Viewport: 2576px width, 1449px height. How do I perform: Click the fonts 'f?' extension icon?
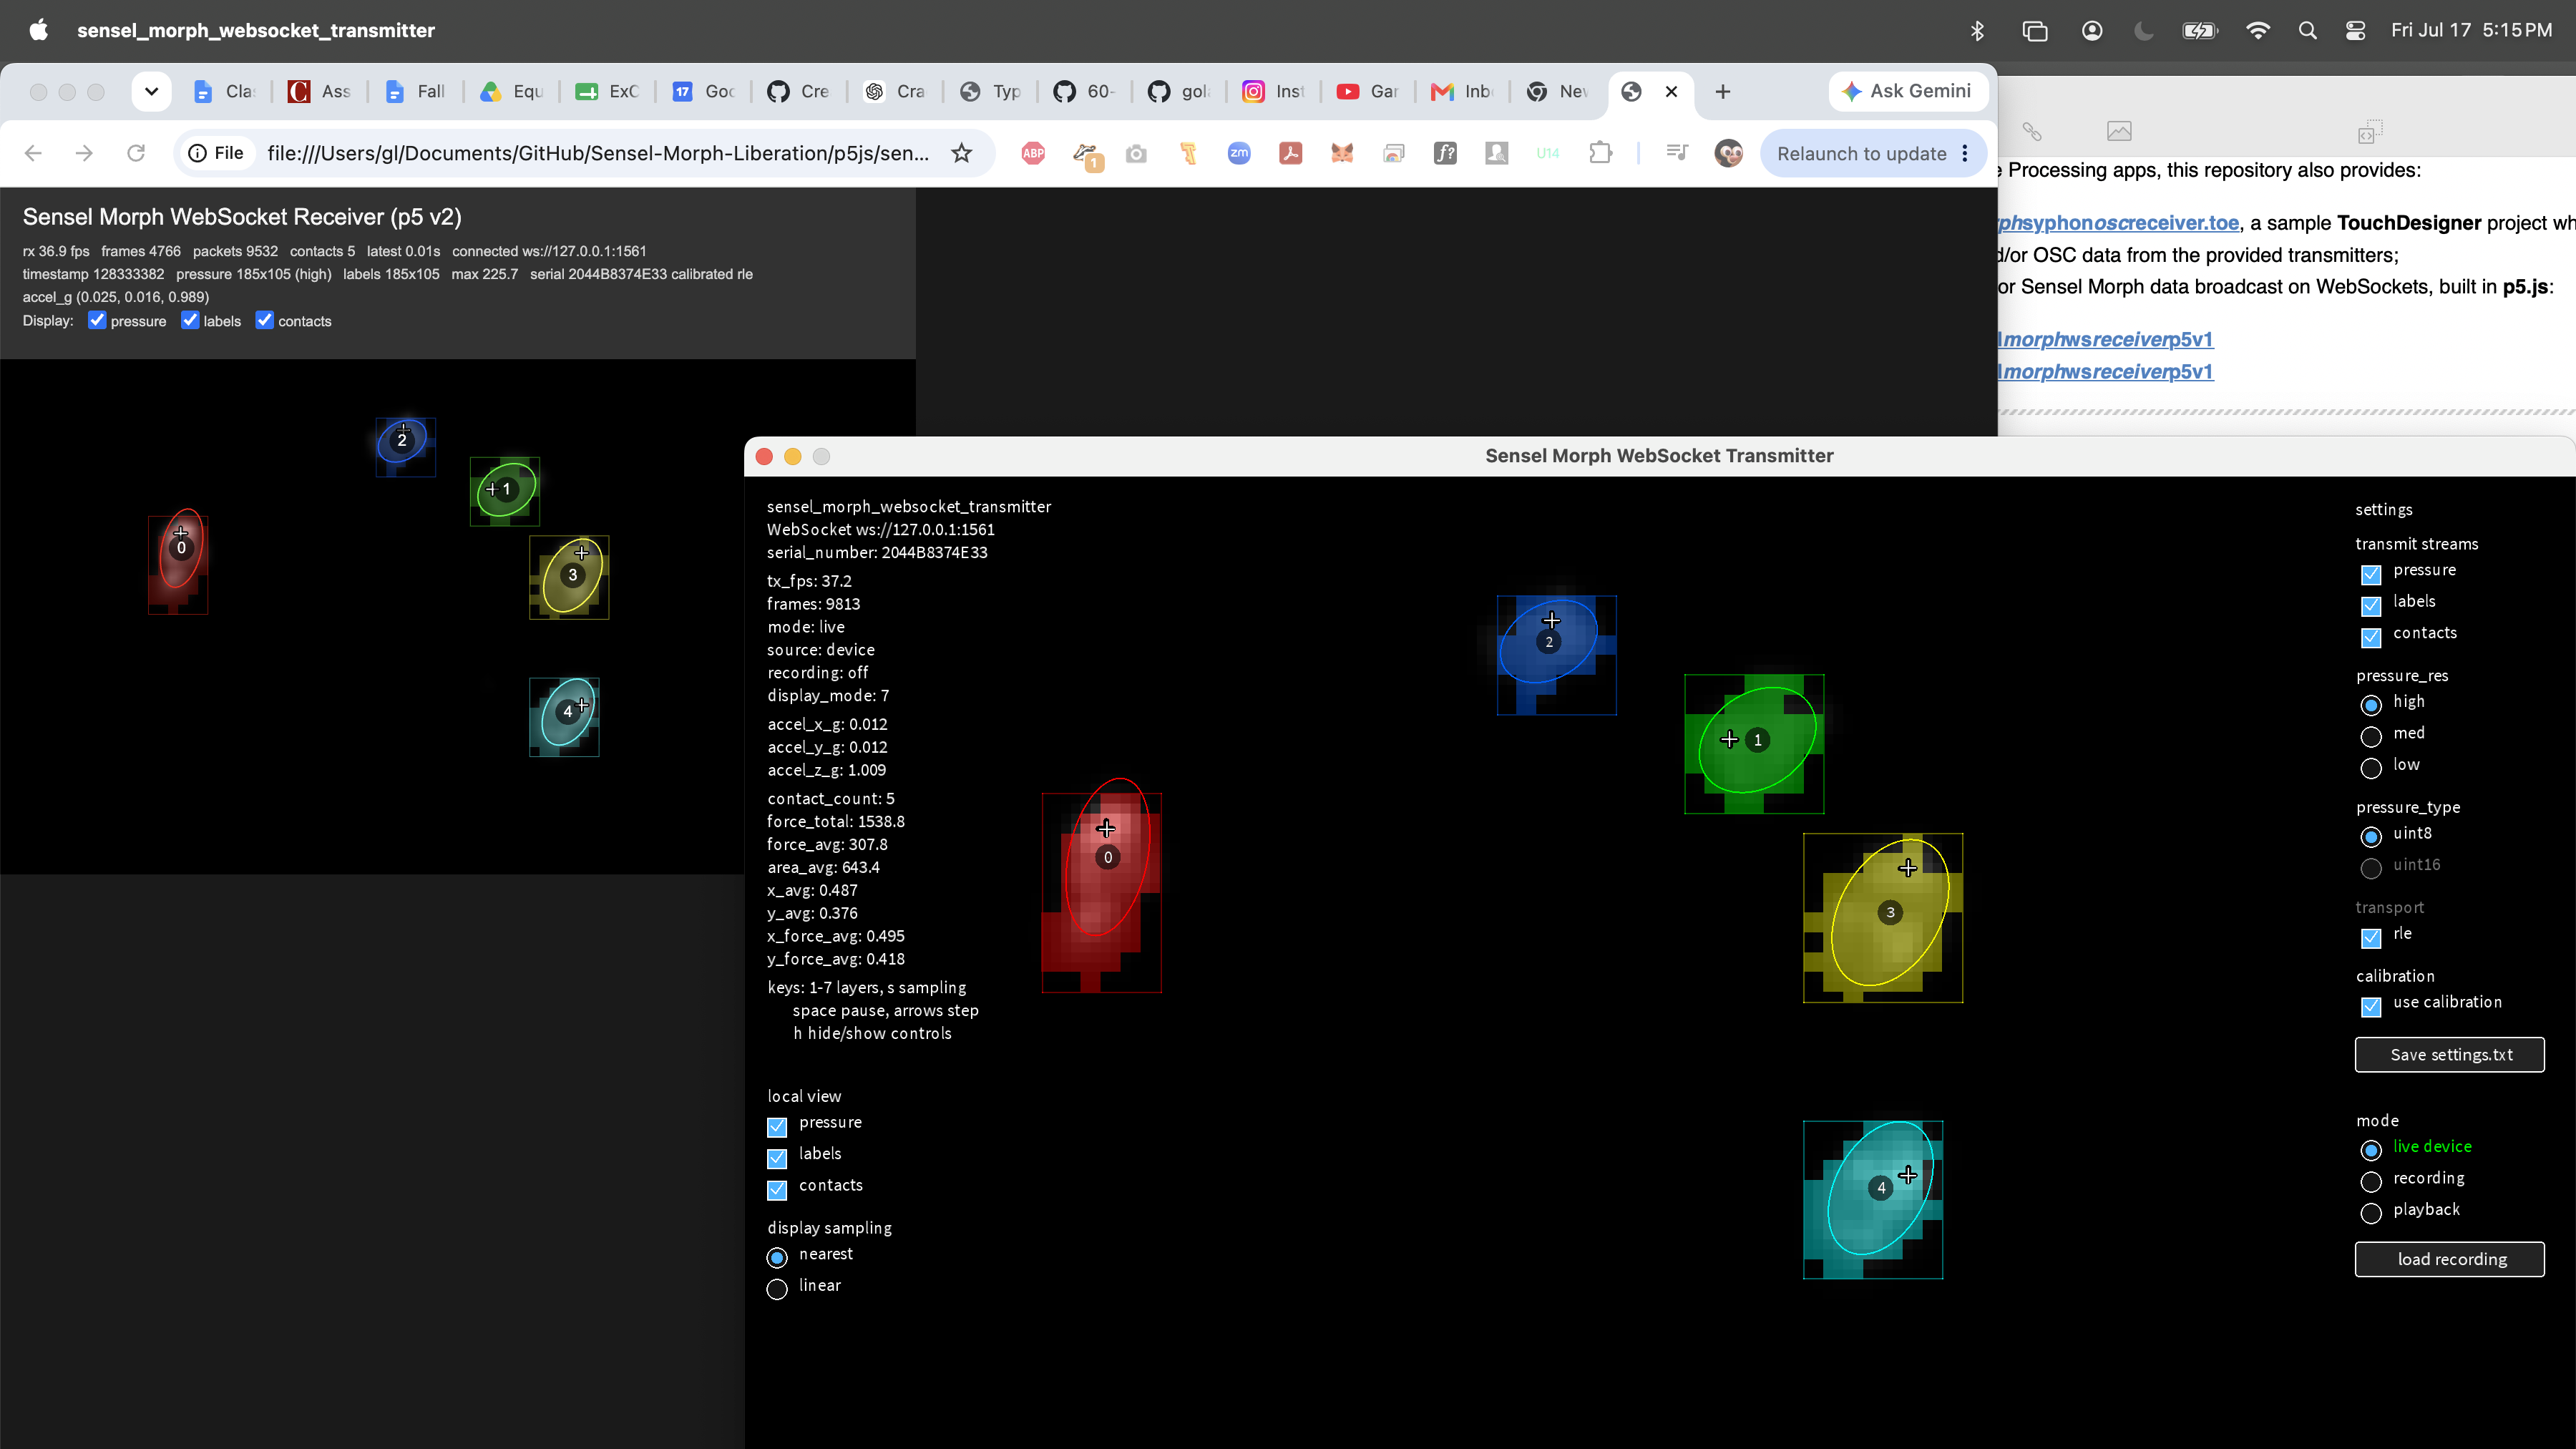[1445, 153]
